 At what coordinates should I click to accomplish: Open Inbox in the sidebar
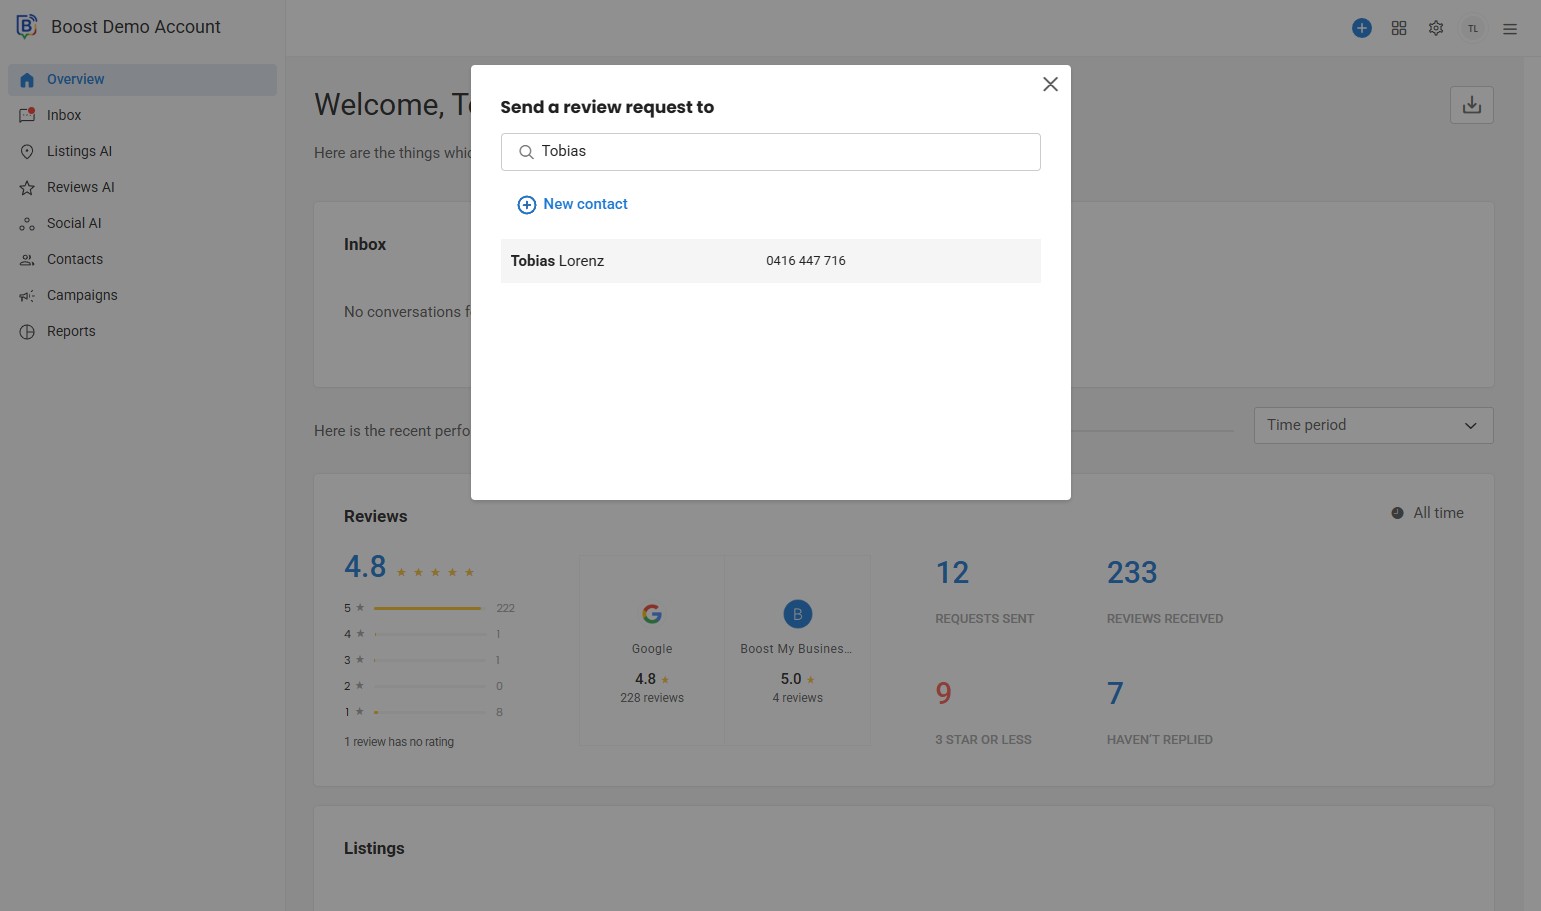click(x=64, y=115)
